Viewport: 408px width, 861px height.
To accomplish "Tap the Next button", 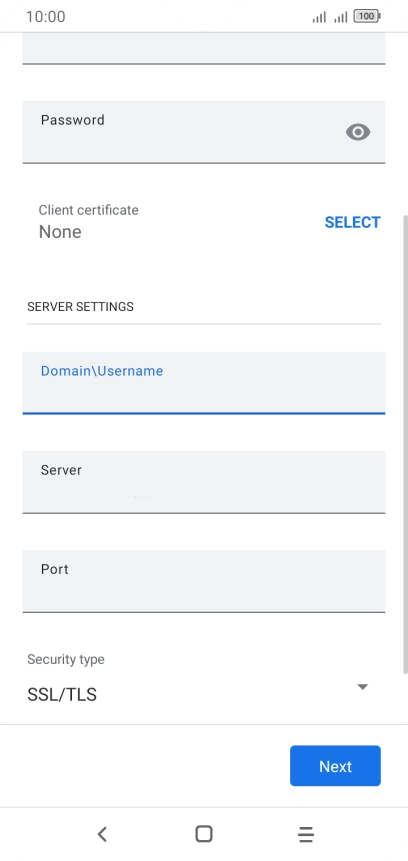I will click(335, 766).
